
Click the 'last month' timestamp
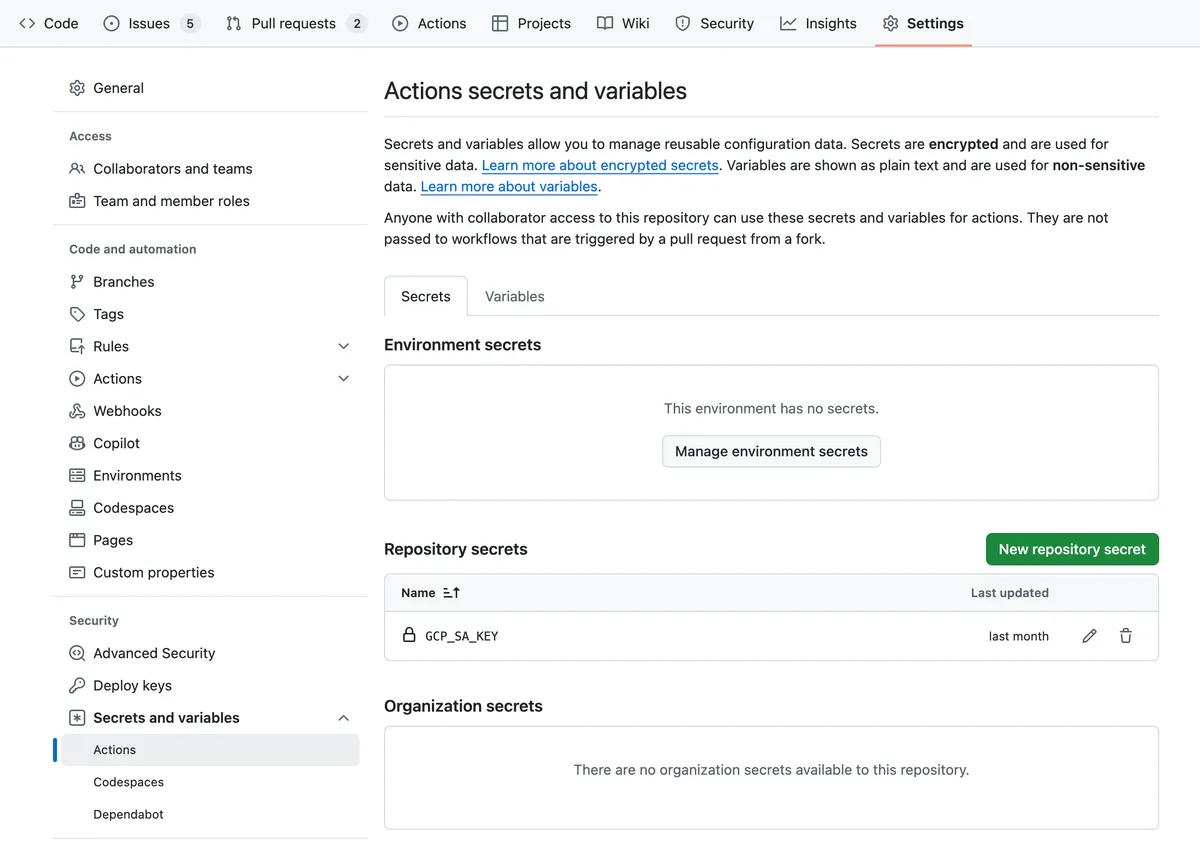click(1019, 636)
